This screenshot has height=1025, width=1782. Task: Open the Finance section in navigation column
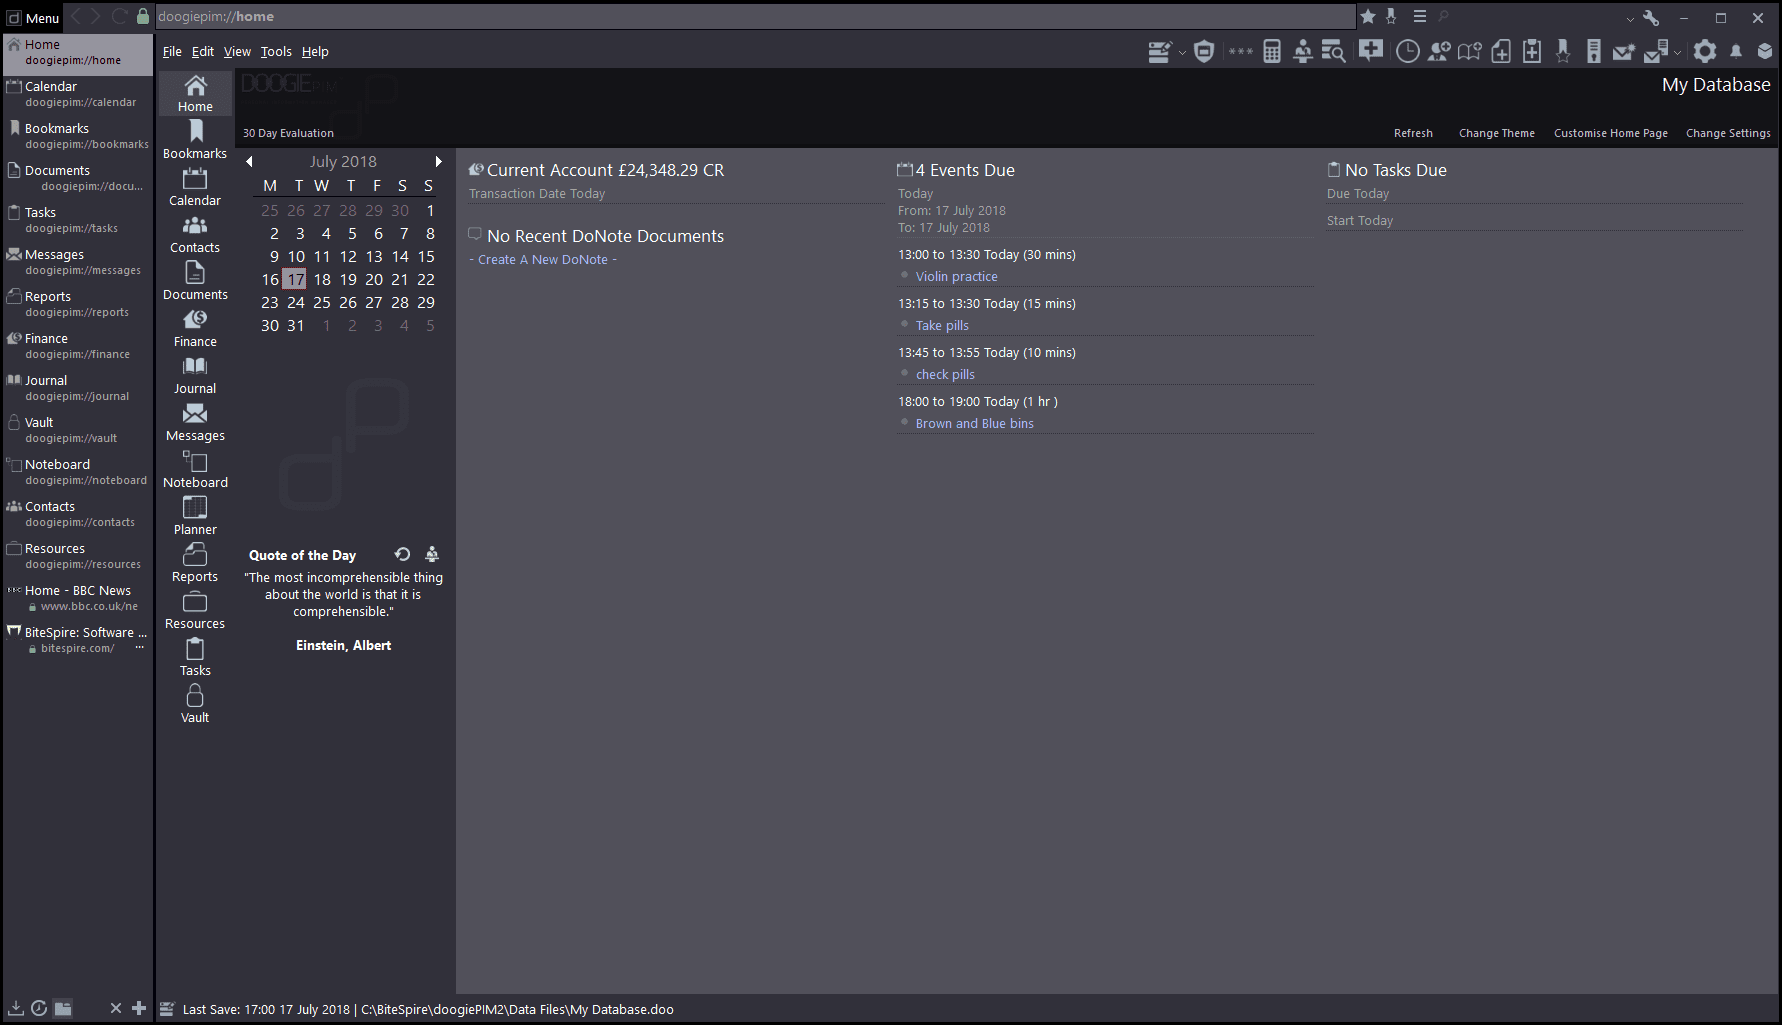[x=195, y=329]
